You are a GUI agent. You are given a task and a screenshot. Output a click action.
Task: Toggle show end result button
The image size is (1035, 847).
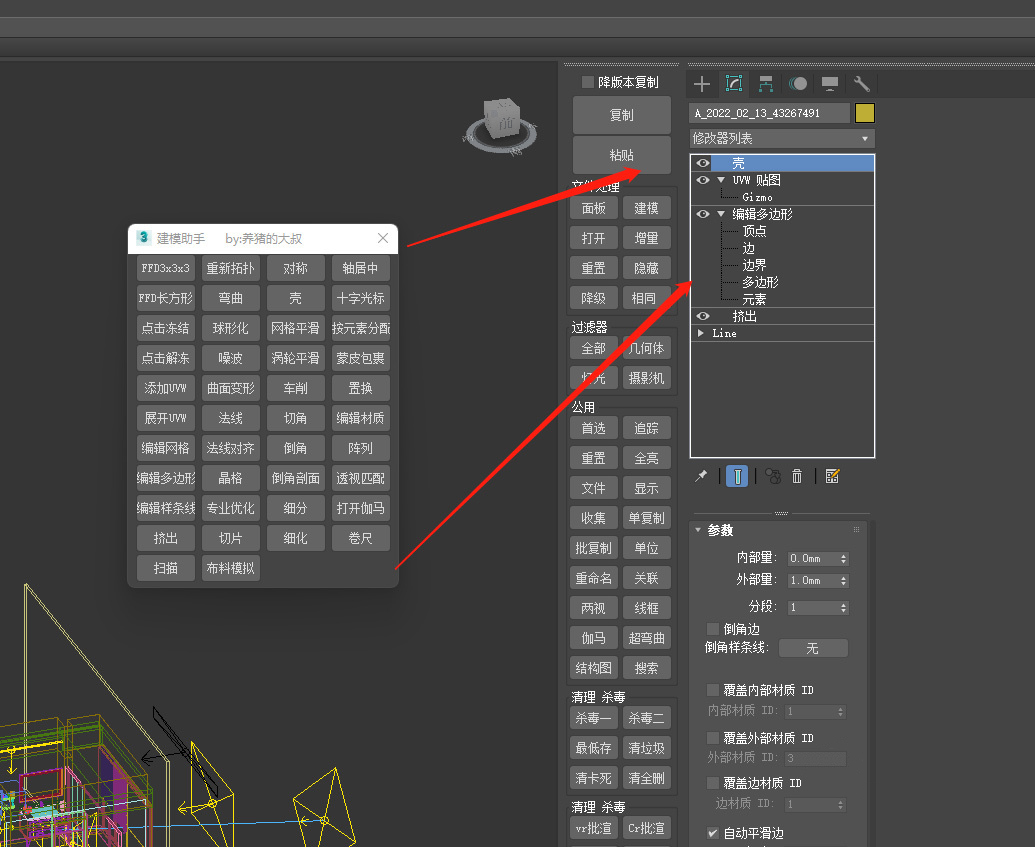(x=737, y=476)
